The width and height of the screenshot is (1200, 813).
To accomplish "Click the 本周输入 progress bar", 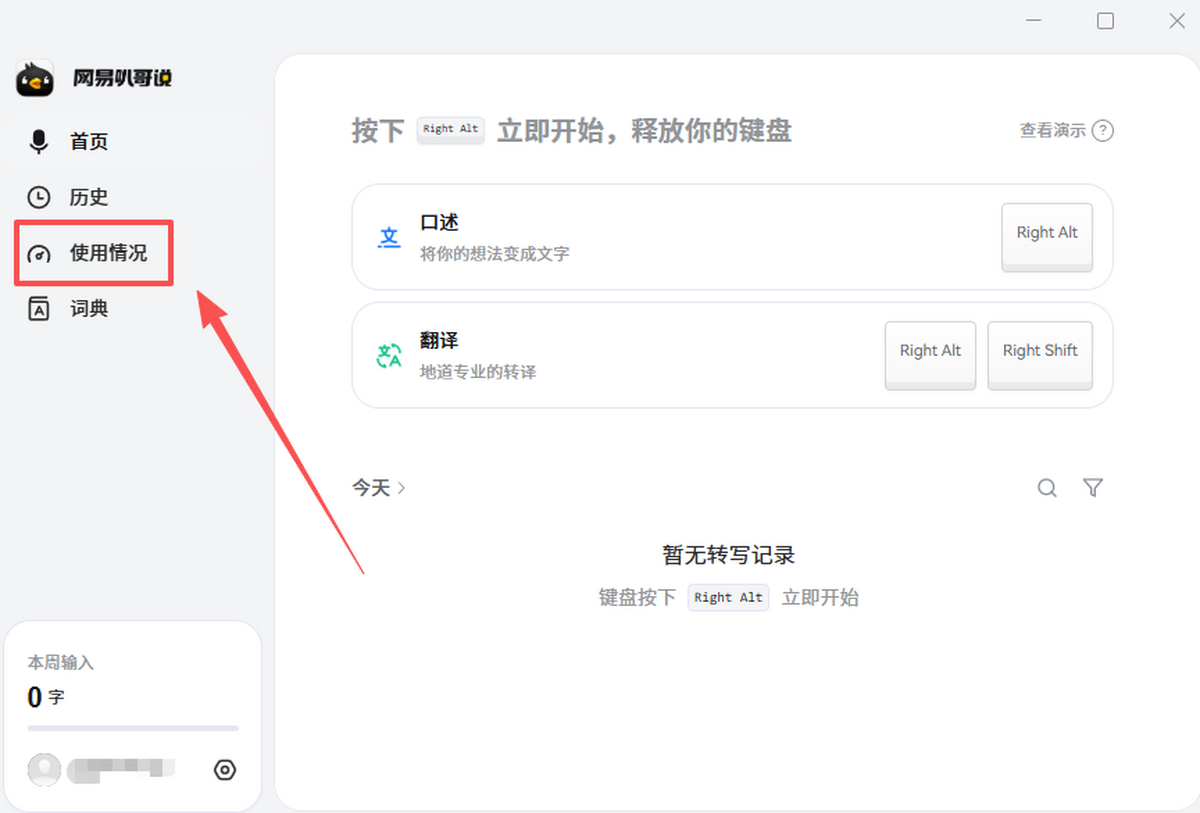I will (x=133, y=728).
